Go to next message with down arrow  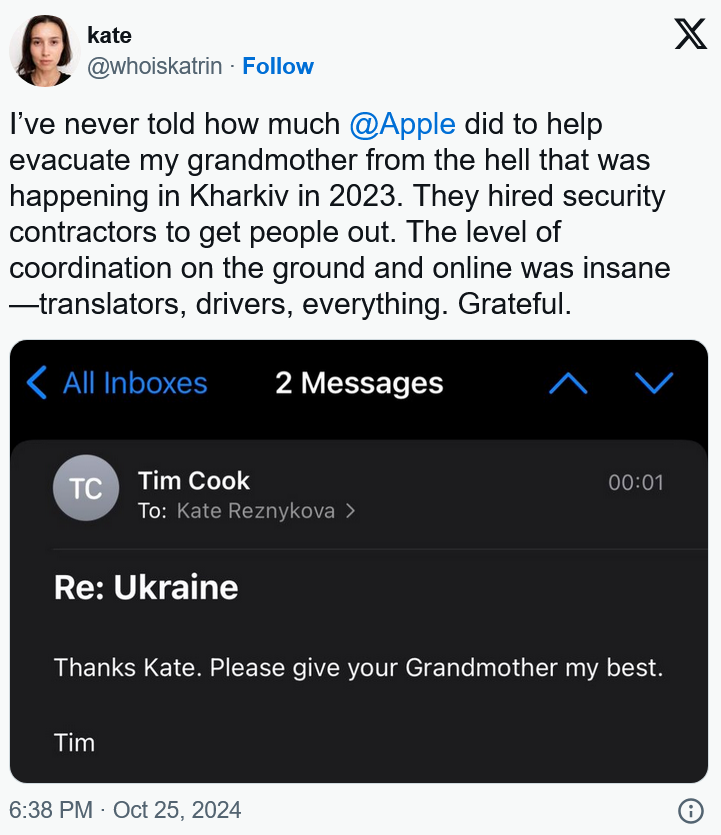[654, 383]
